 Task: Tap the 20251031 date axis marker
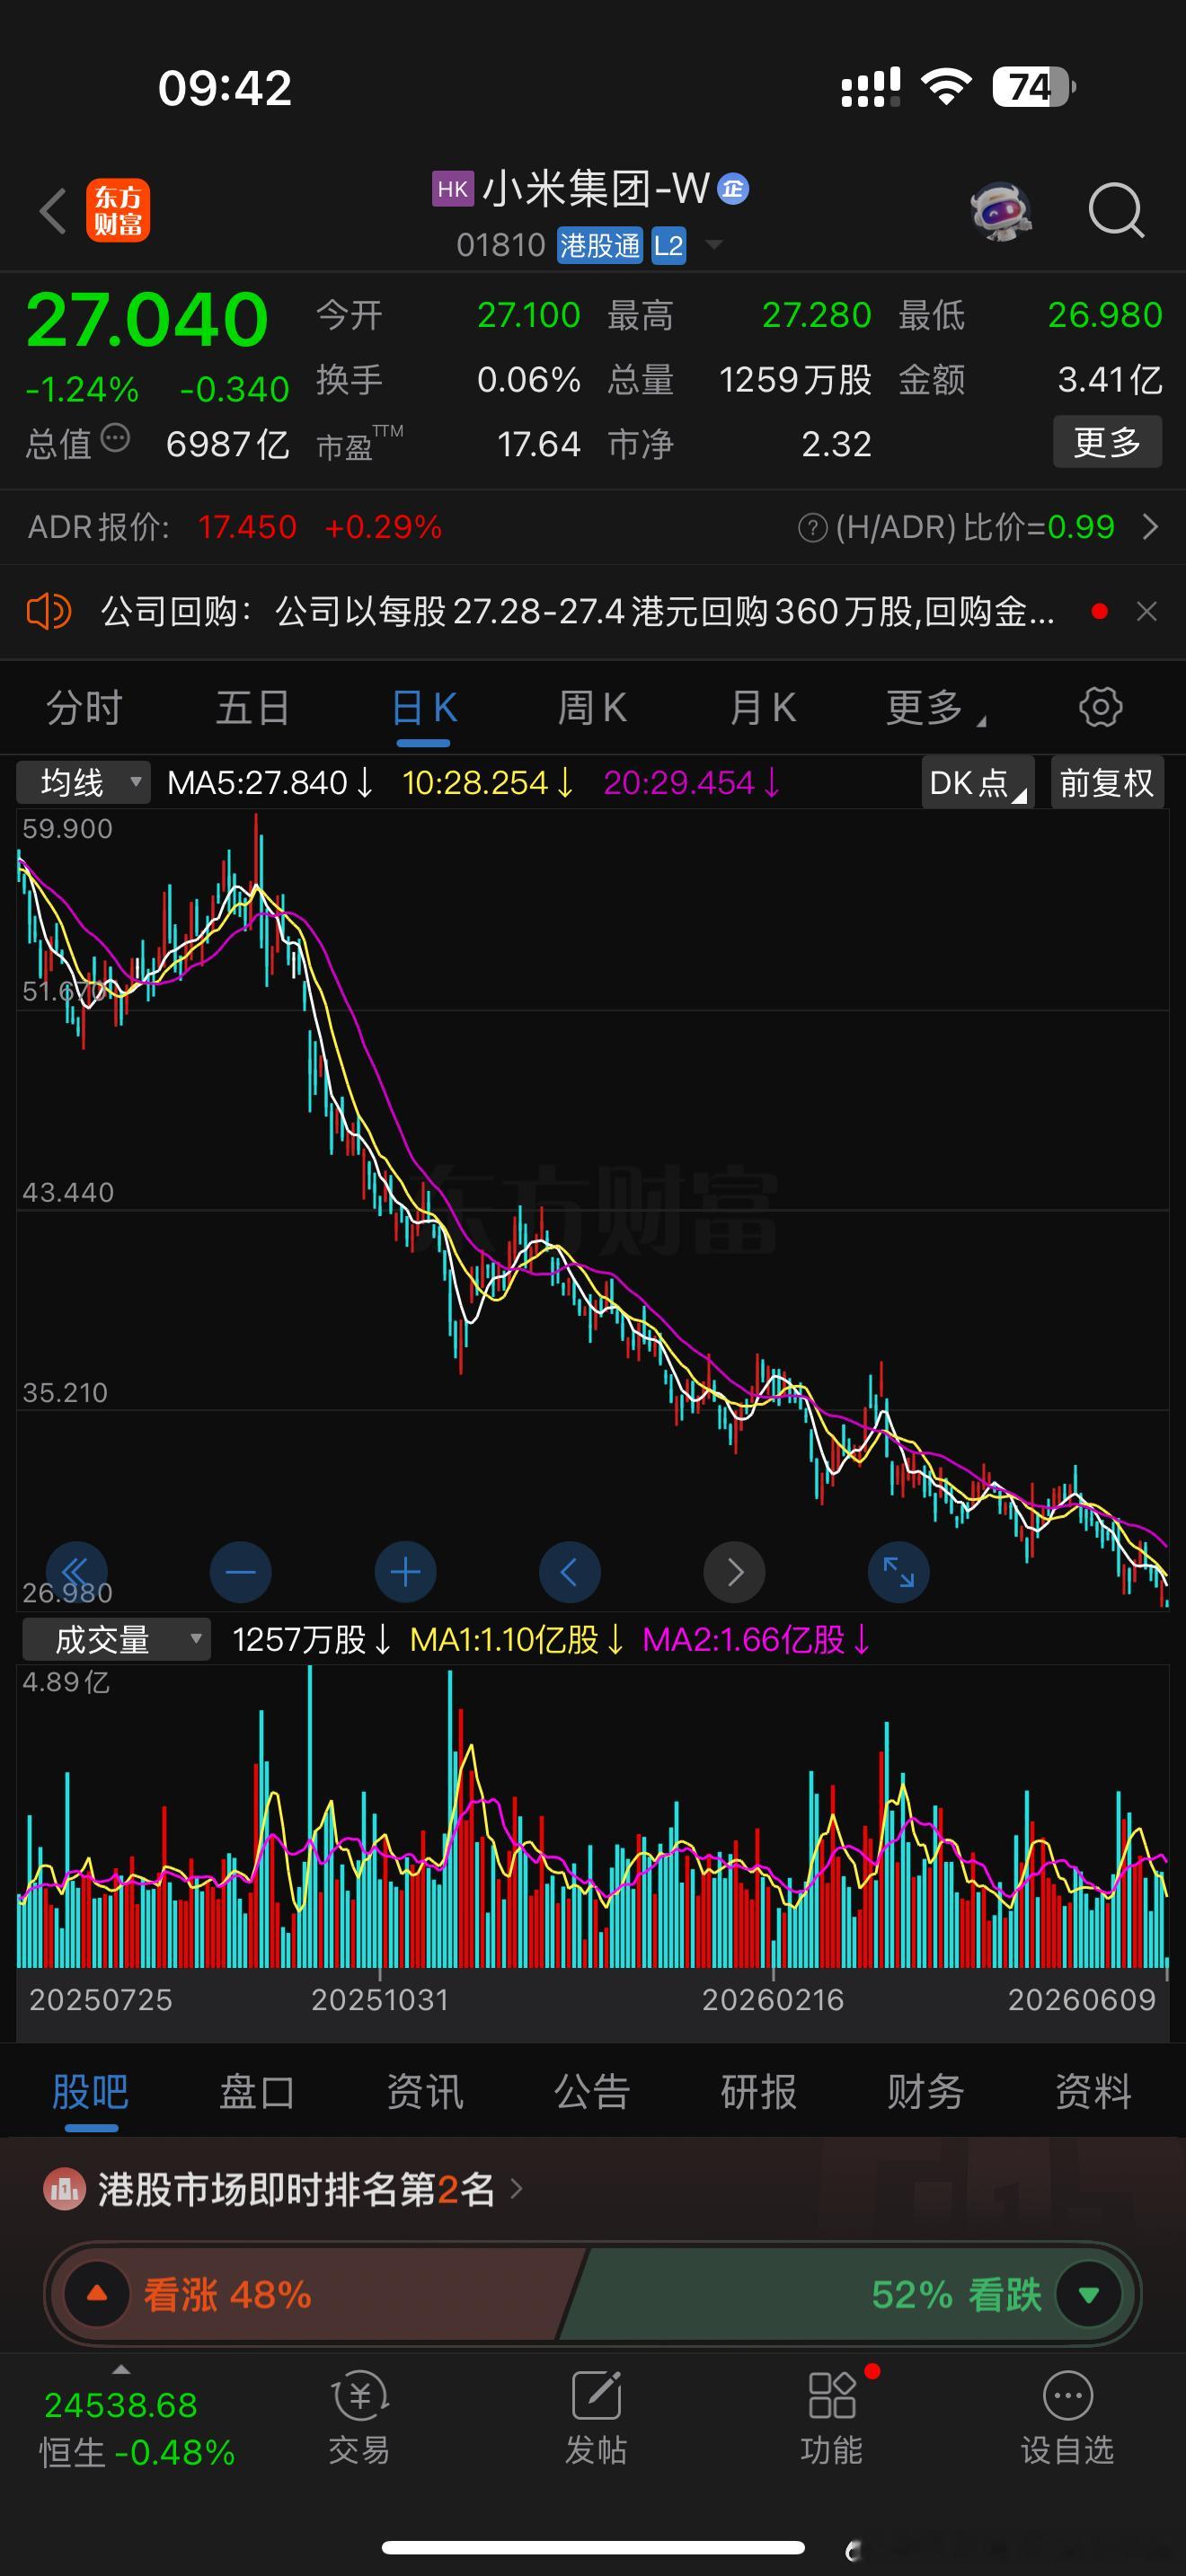tap(380, 1999)
